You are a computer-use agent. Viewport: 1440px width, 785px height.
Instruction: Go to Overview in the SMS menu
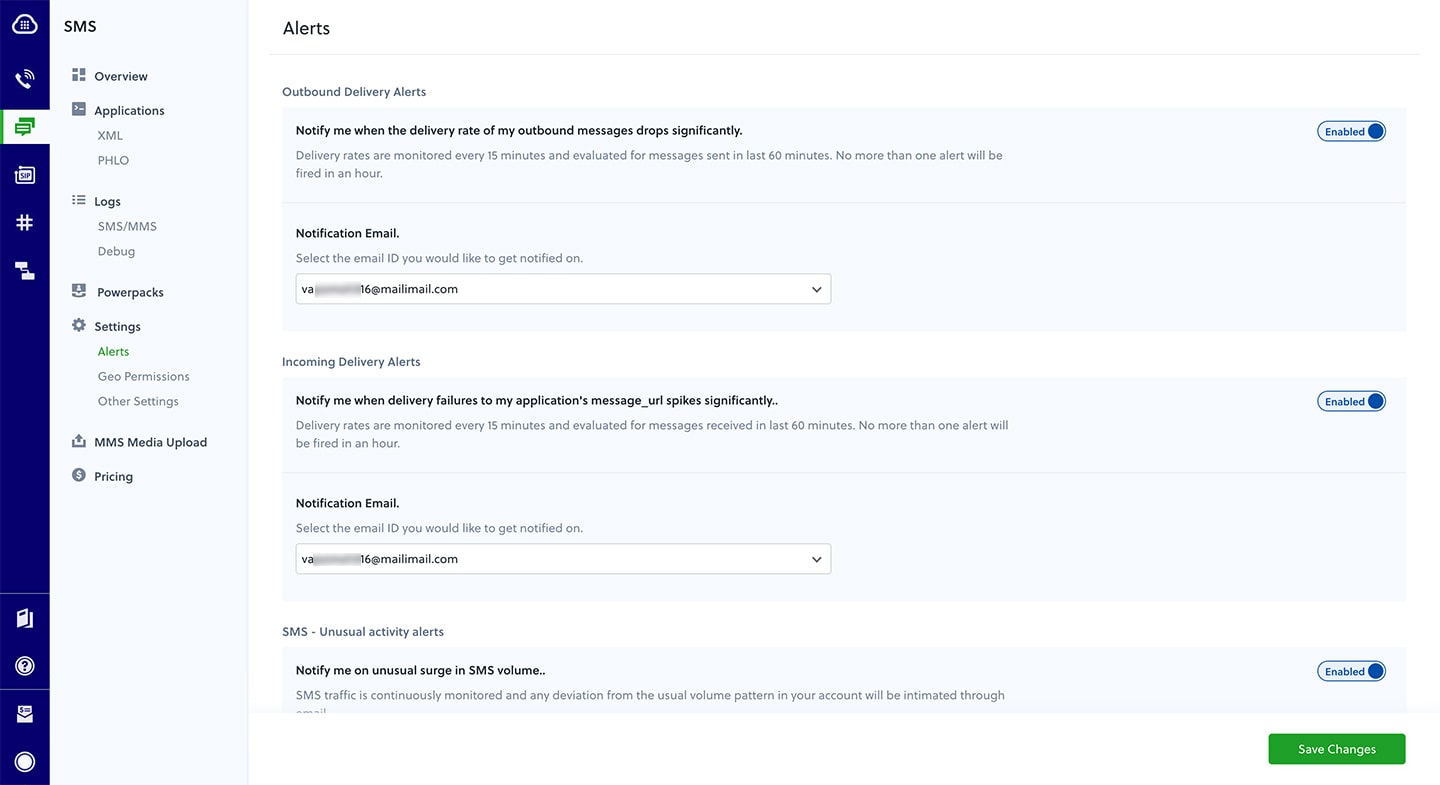pos(121,76)
